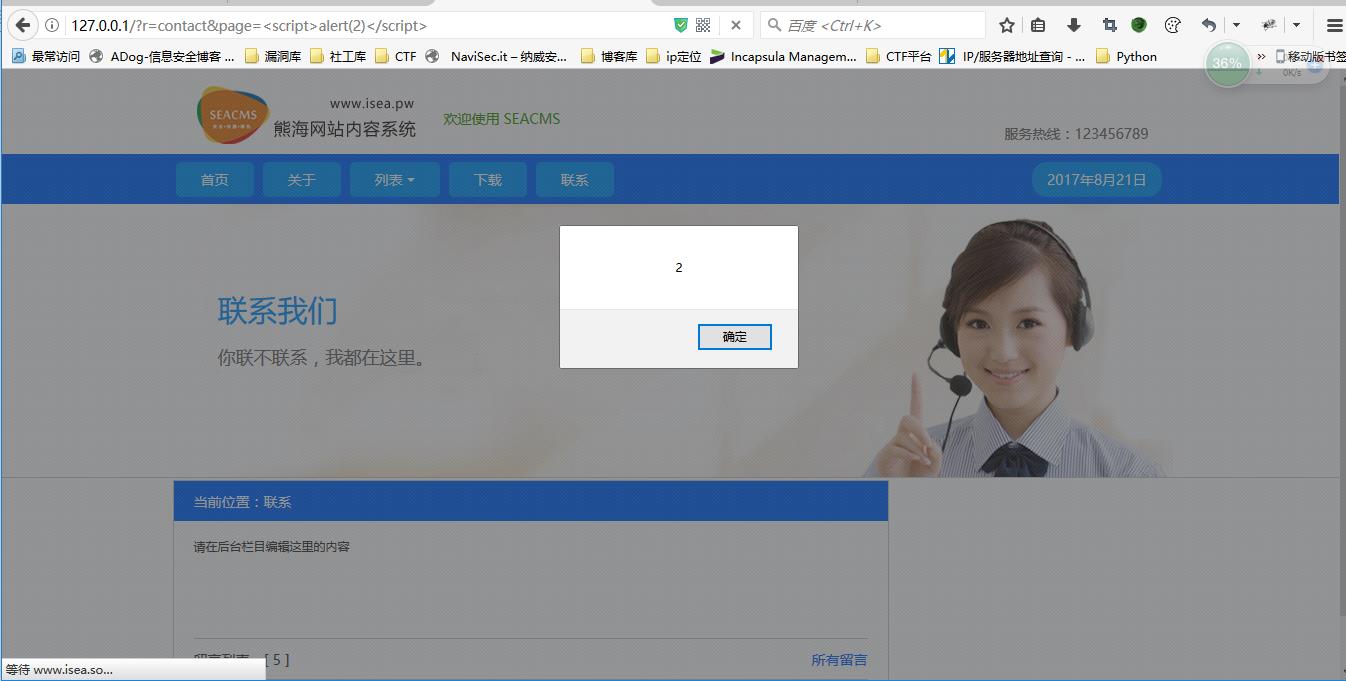1346x681 pixels.
Task: Open the IP/服务器地址查询 bookmark
Action: click(x=1012, y=57)
